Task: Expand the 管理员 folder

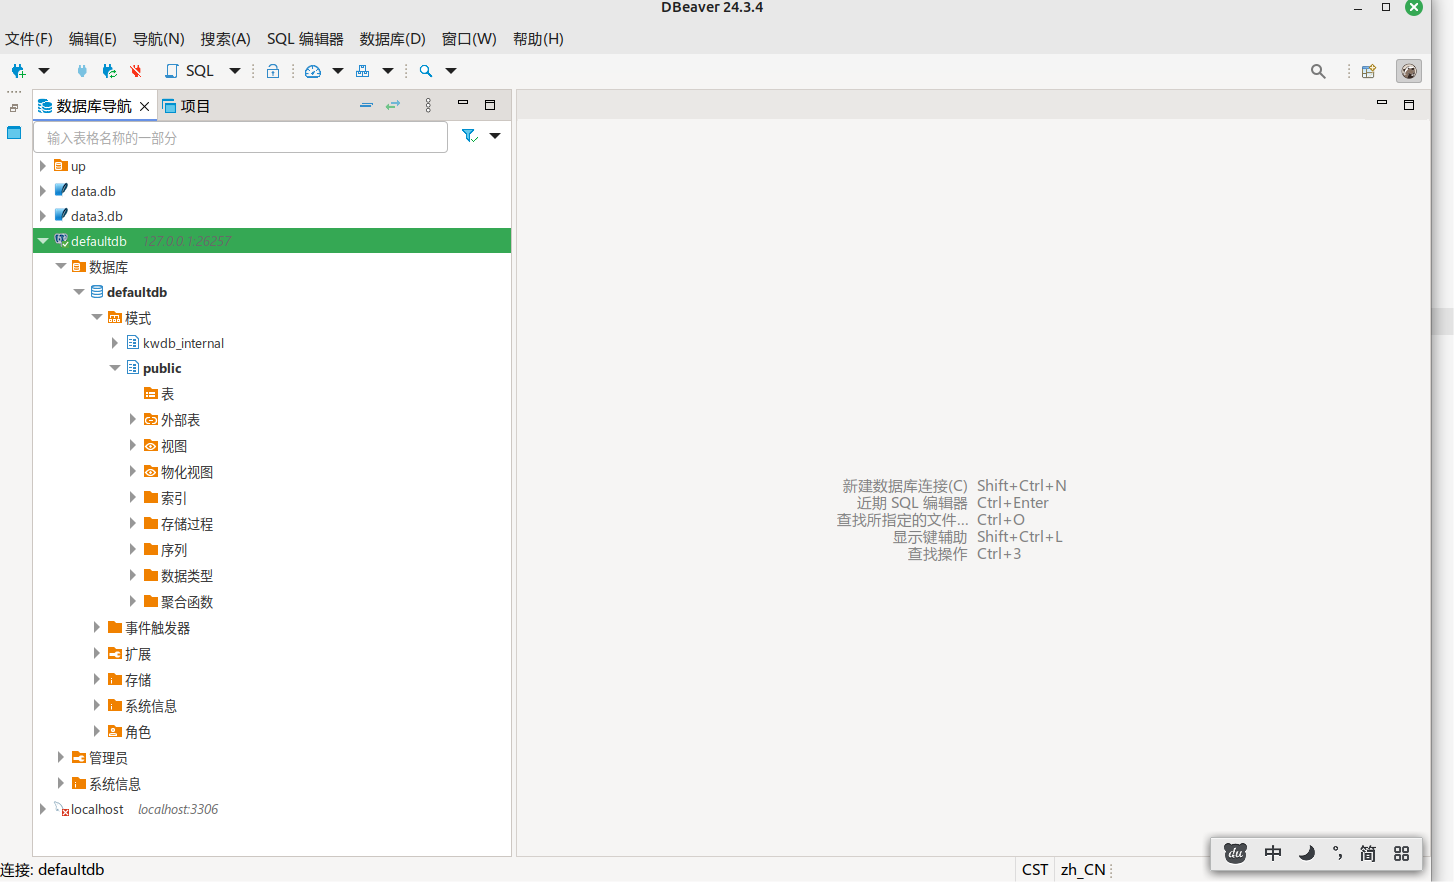Action: coord(61,758)
